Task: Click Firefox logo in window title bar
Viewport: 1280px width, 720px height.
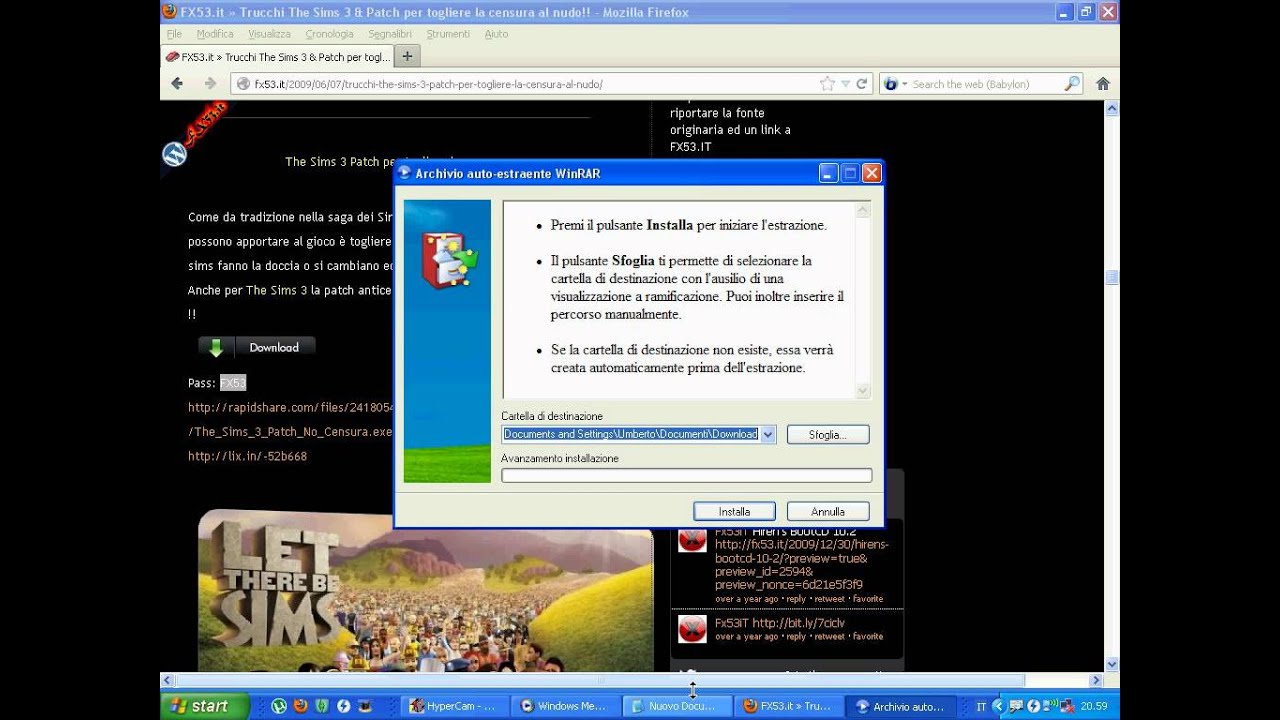Action: [170, 12]
